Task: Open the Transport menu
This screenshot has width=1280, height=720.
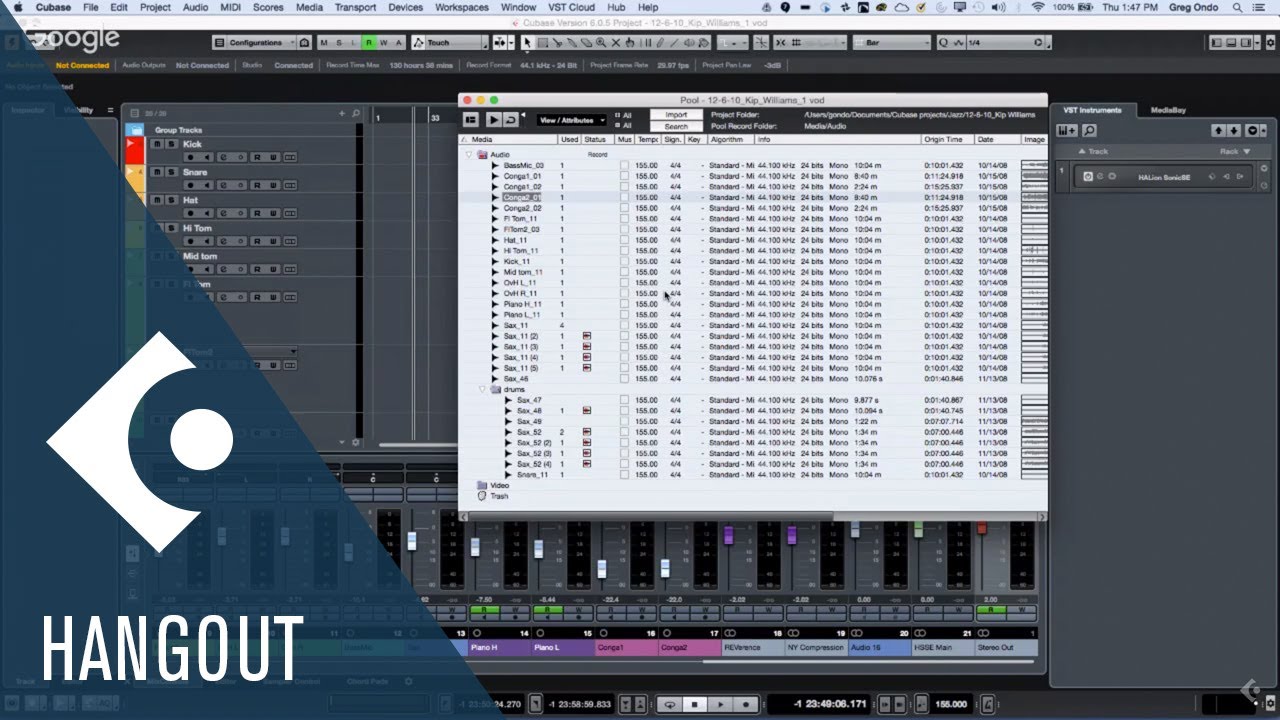Action: click(355, 7)
